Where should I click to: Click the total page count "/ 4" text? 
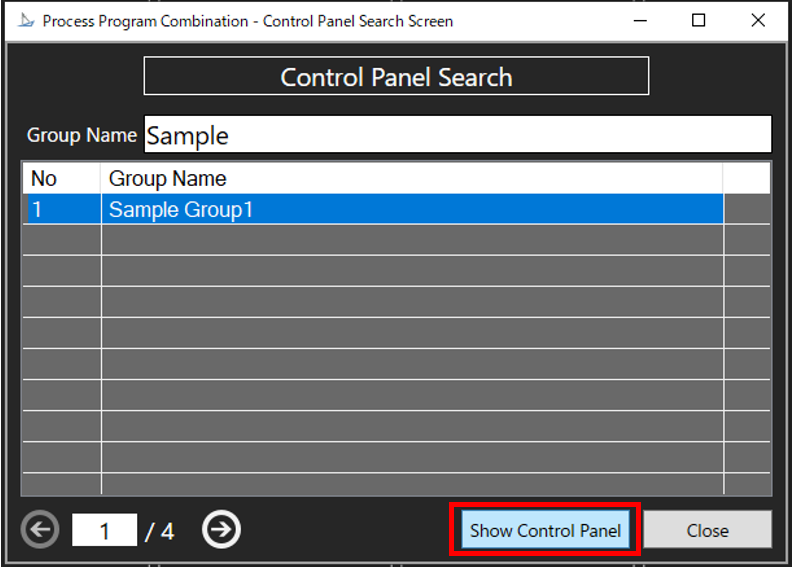160,531
